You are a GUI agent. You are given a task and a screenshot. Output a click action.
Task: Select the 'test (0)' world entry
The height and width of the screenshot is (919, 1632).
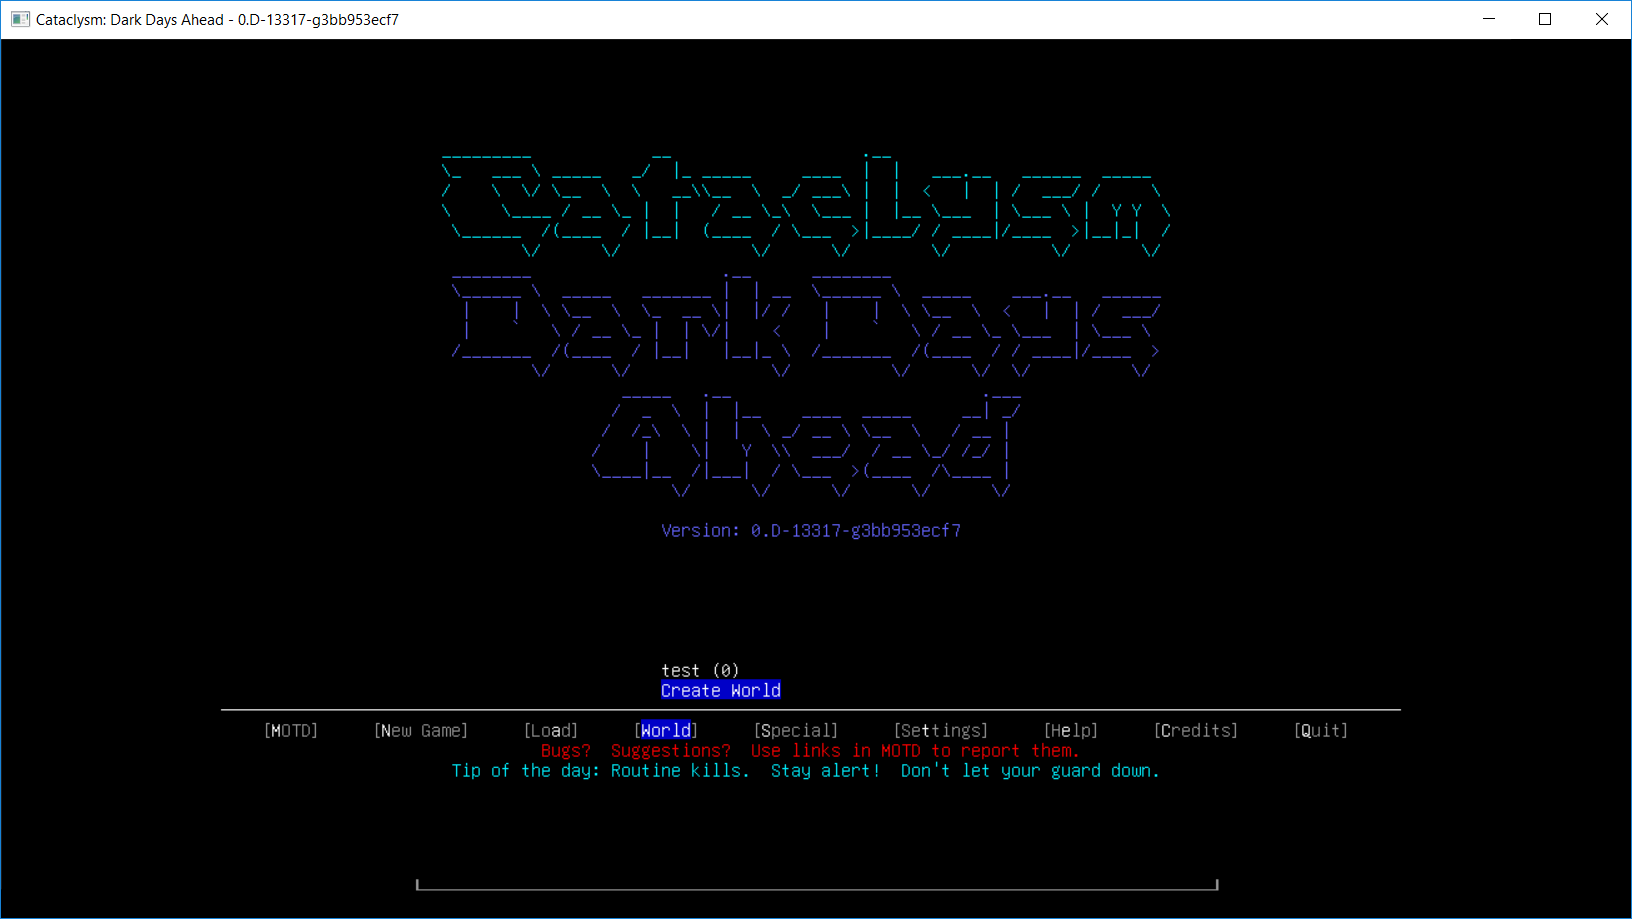pyautogui.click(x=700, y=671)
